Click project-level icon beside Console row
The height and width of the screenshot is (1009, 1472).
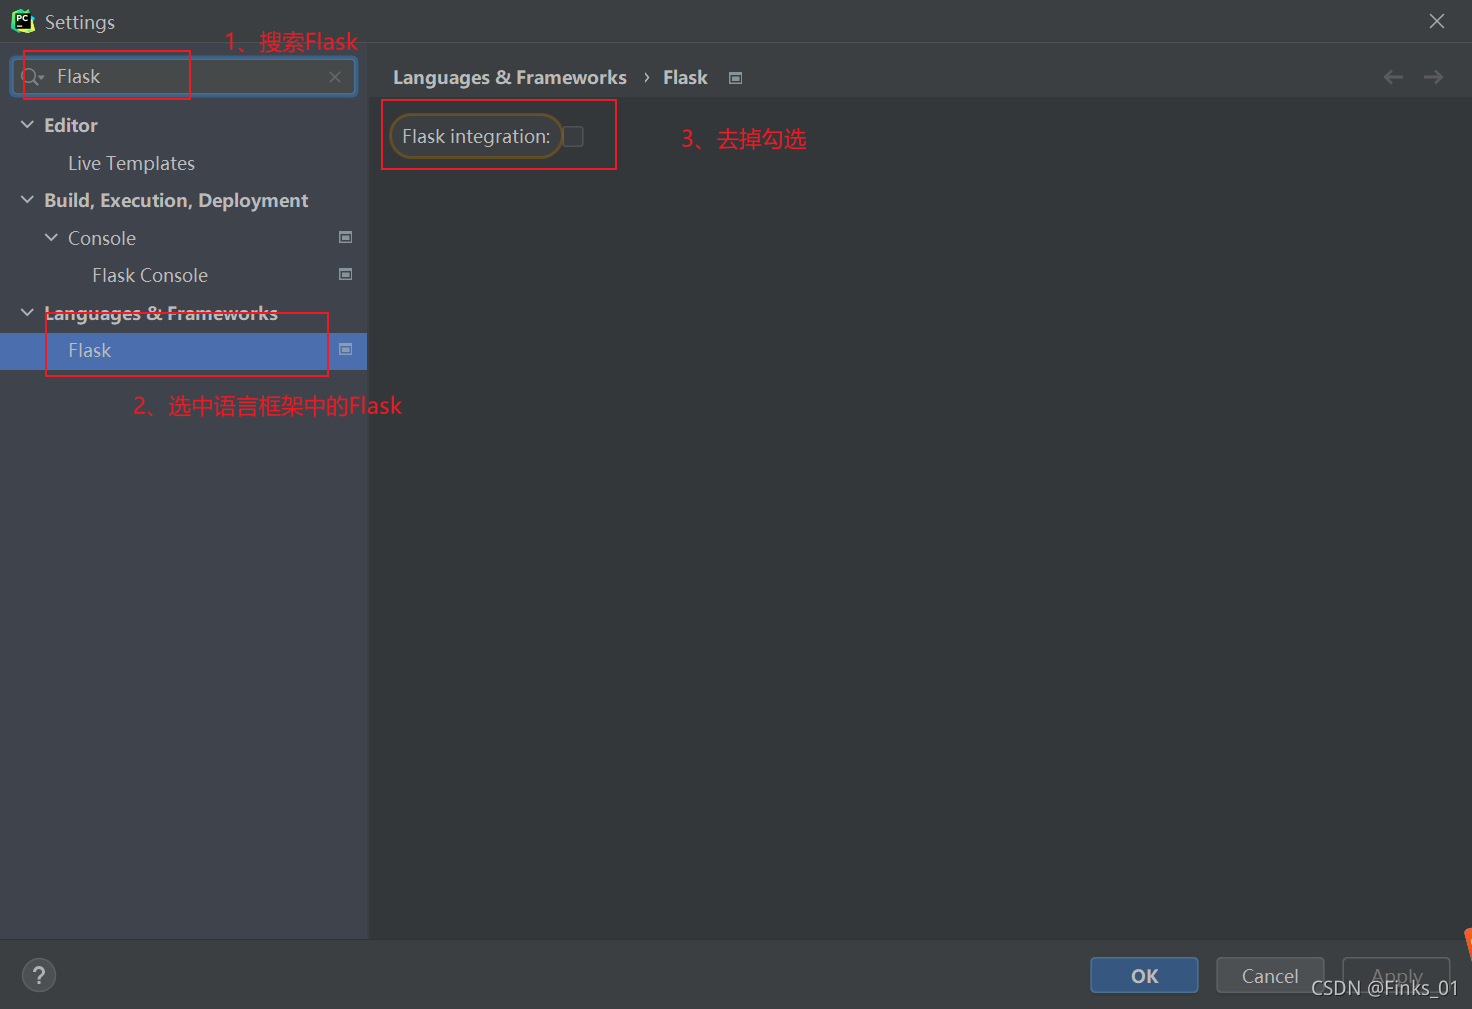pos(346,237)
